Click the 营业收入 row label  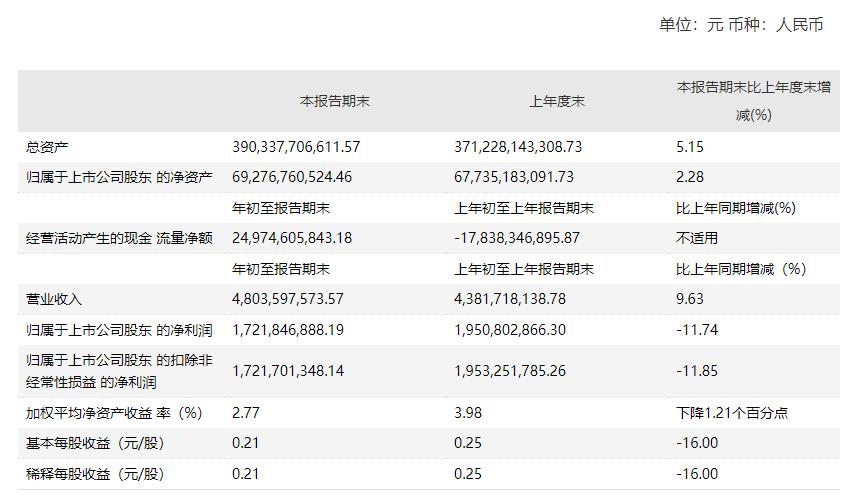coord(54,299)
